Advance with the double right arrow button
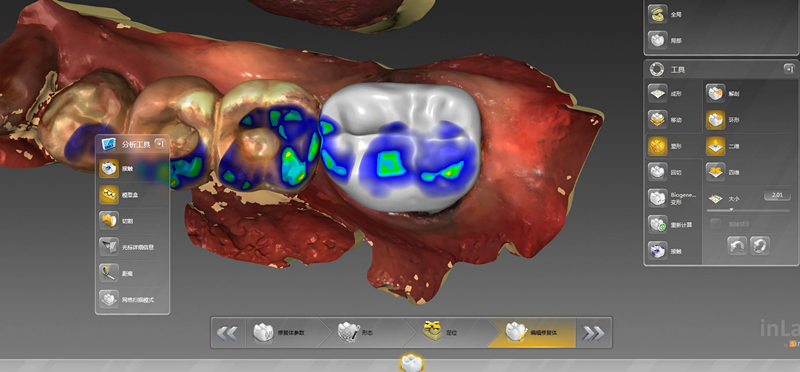Image resolution: width=800 pixels, height=372 pixels. 593,333
